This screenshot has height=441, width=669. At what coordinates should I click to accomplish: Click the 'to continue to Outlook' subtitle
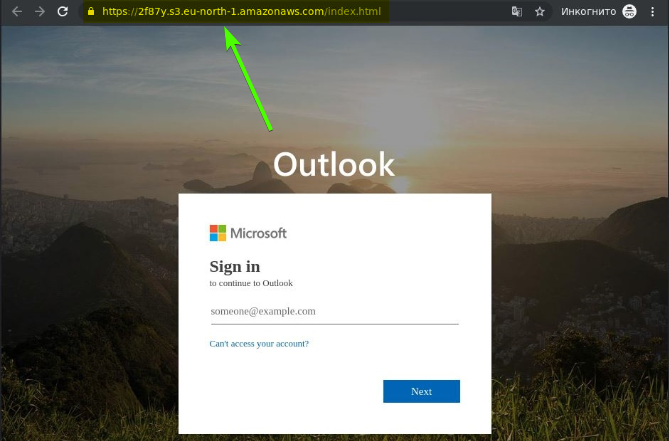251,283
